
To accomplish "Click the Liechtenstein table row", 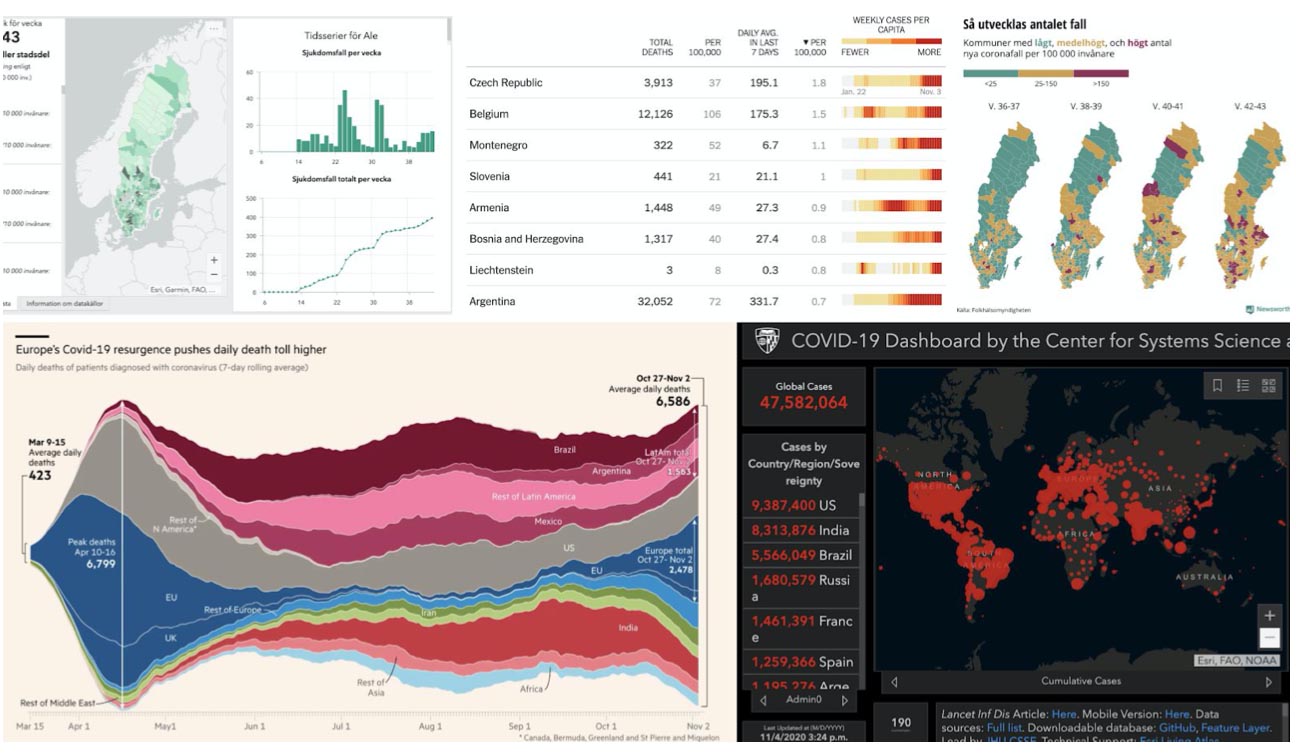I will (705, 270).
